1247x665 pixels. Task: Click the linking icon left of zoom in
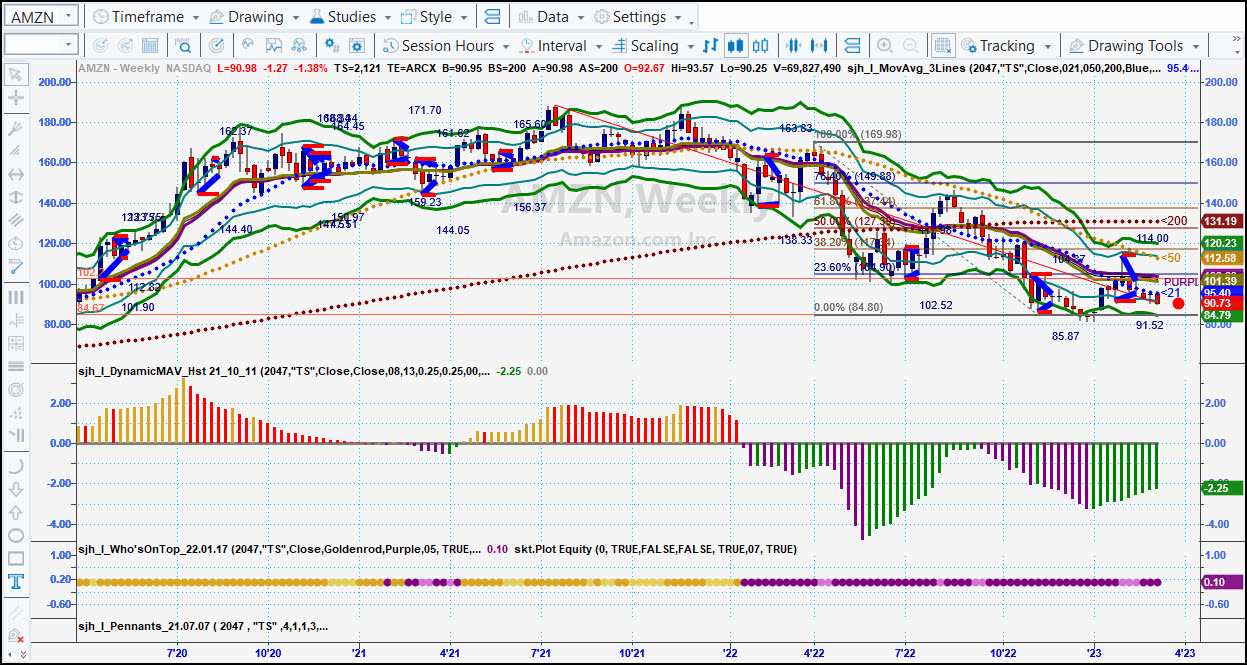pyautogui.click(x=852, y=45)
